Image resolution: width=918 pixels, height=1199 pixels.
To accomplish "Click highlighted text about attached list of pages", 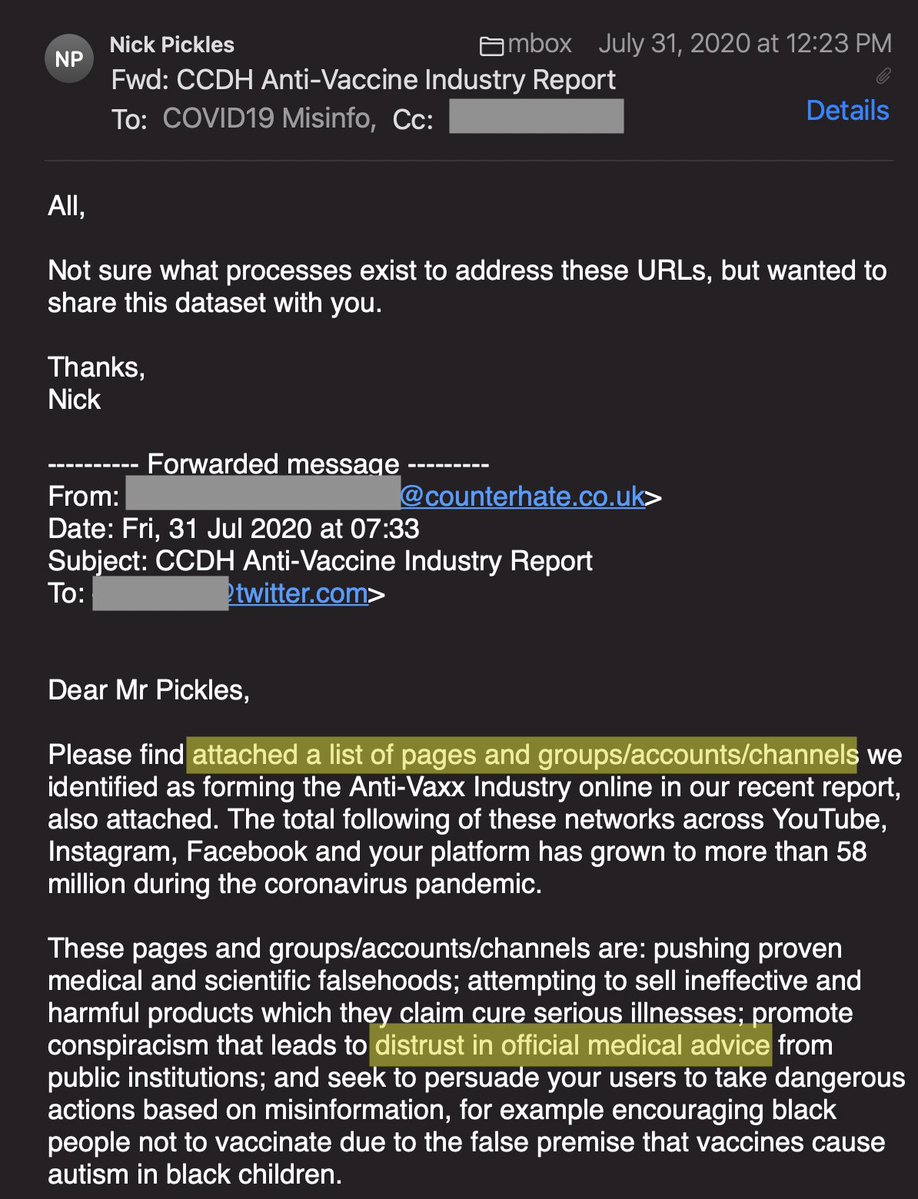I will tap(521, 754).
